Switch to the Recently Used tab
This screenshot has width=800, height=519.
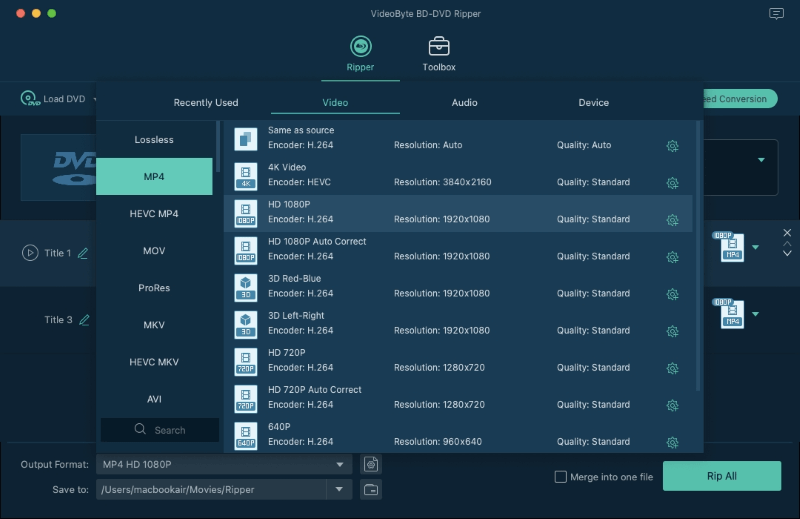pos(206,102)
